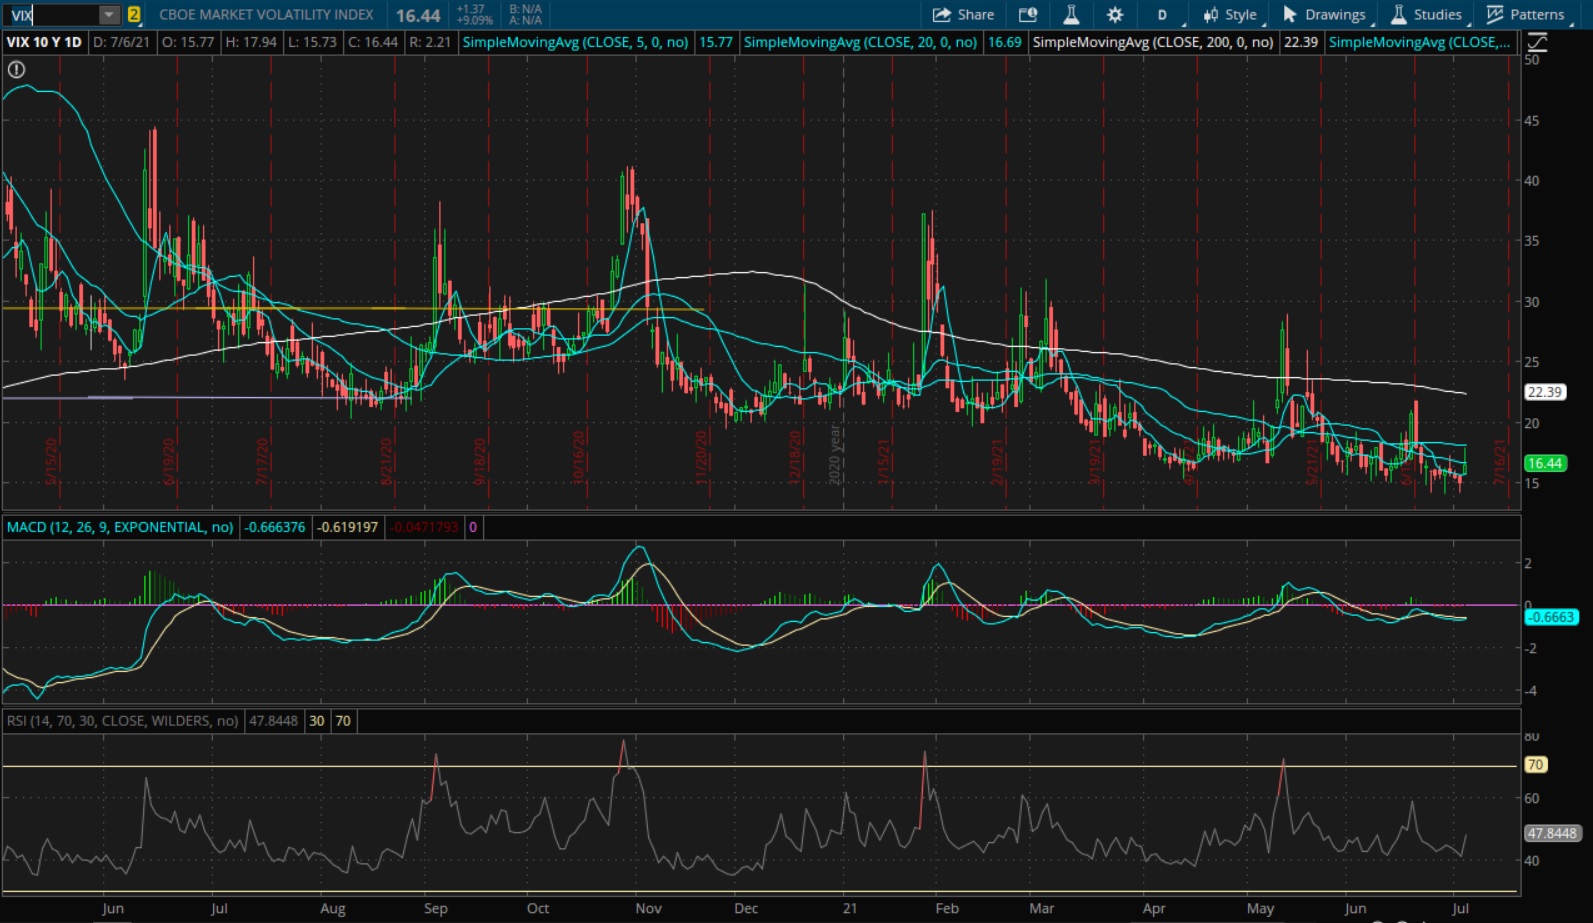This screenshot has height=923, width=1593.
Task: Click the Share button in the toolbar
Action: [963, 15]
